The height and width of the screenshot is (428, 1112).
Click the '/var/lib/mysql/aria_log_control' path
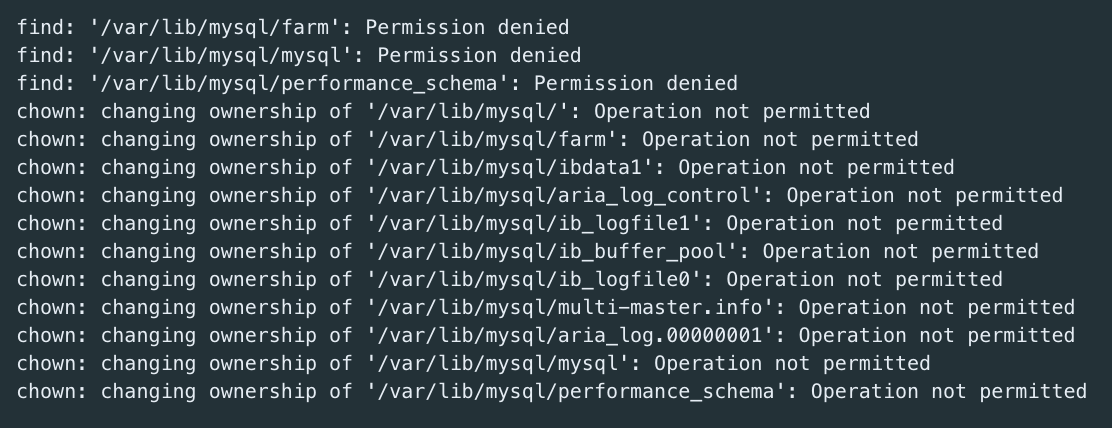565,195
